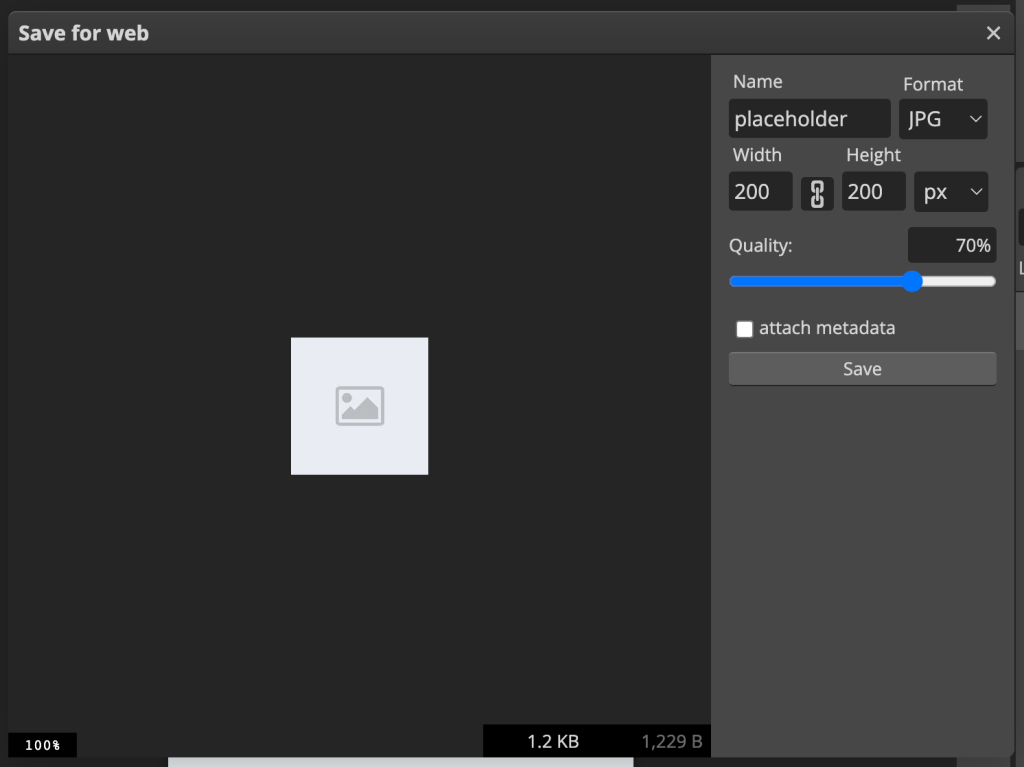The height and width of the screenshot is (767, 1024).
Task: Click the chain link constrain-proportions icon
Action: pyautogui.click(x=817, y=193)
